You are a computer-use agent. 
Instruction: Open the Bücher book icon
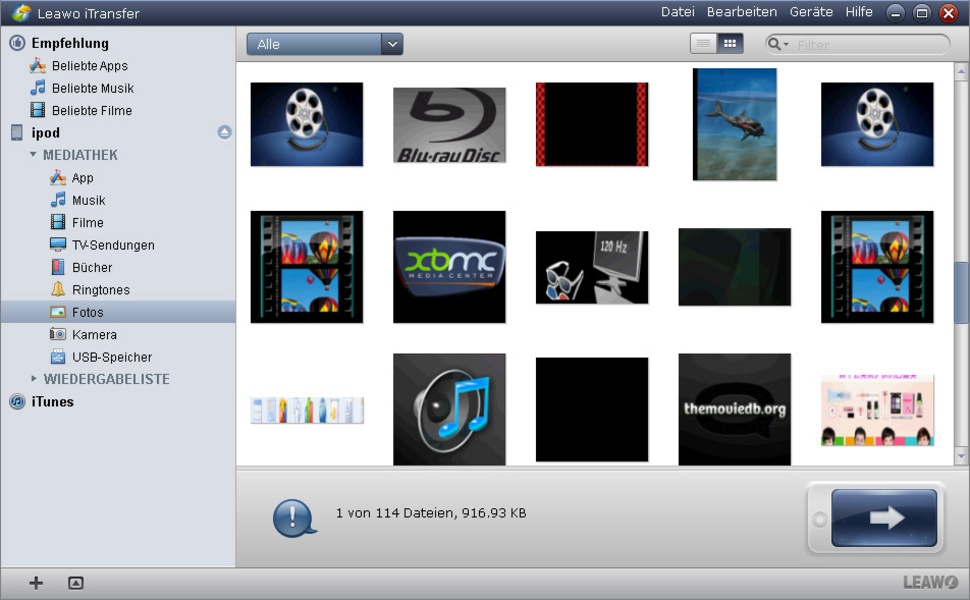tap(58, 267)
